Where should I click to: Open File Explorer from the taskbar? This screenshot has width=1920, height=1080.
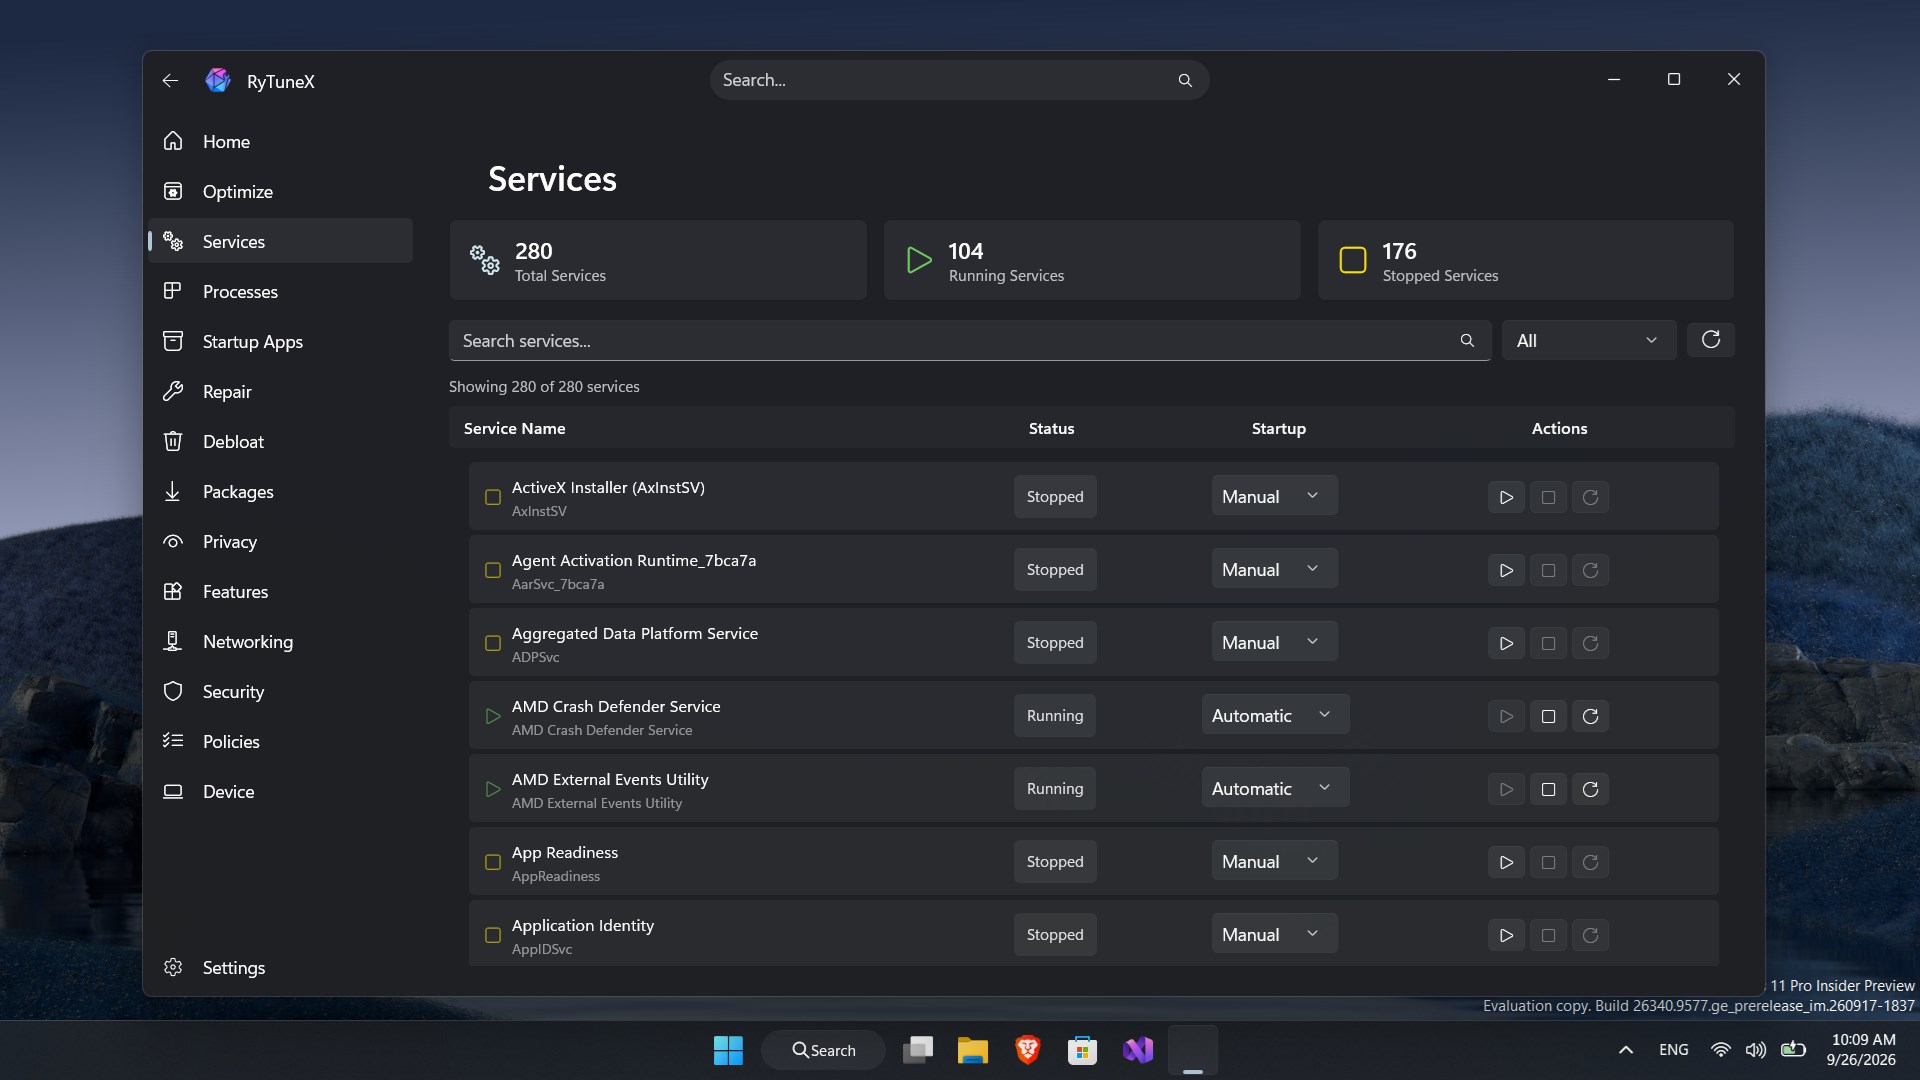[x=972, y=1050]
